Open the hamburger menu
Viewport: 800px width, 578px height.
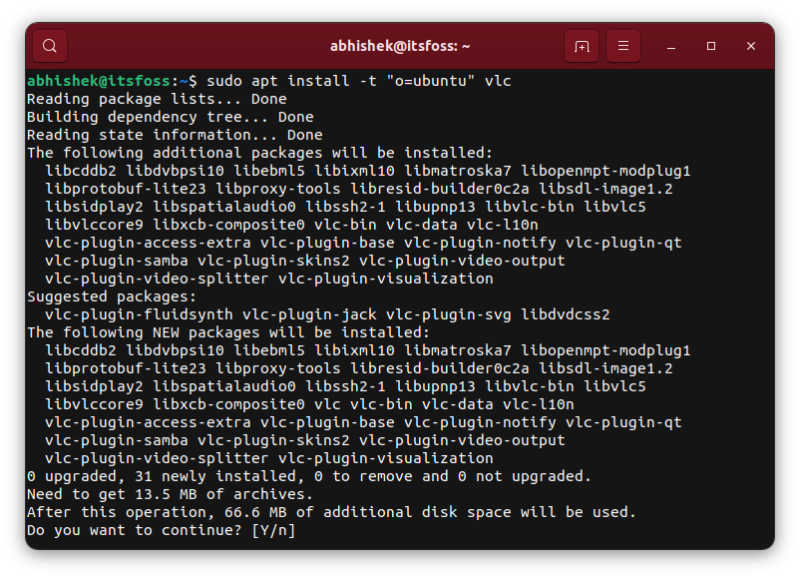pos(622,46)
